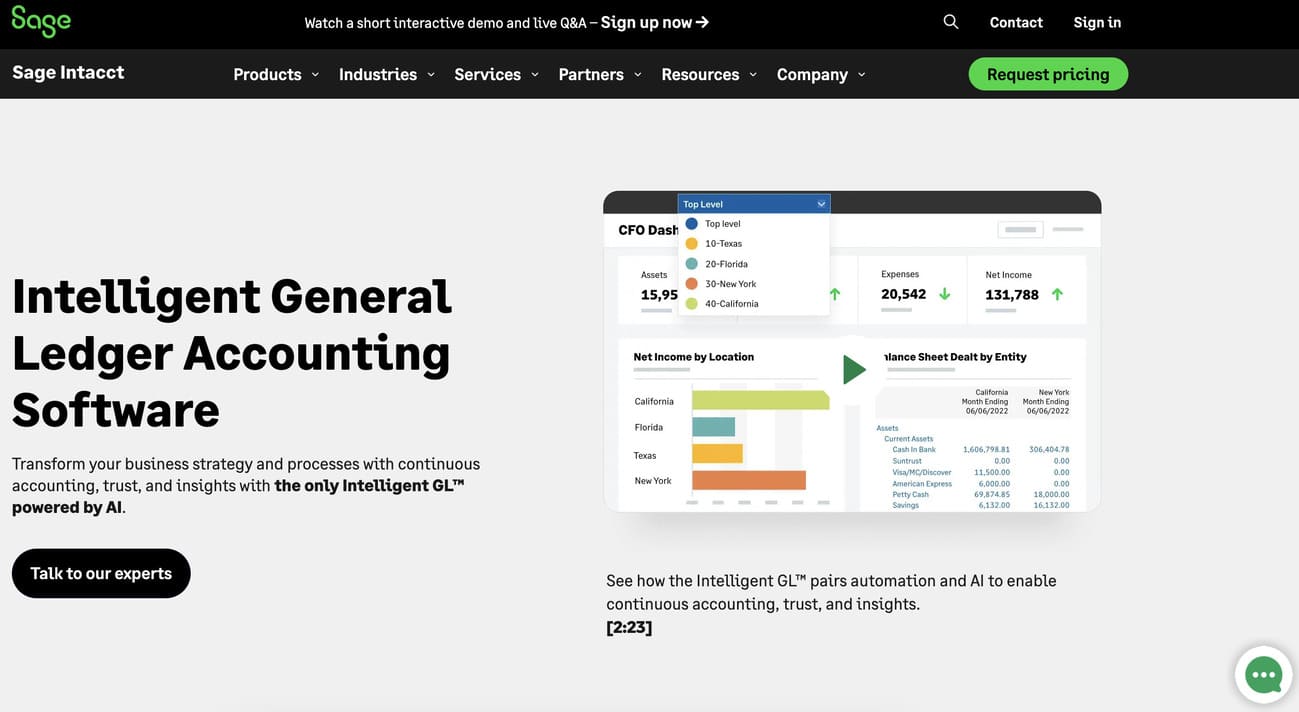The image size is (1299, 712).
Task: Click the Expenses down arrow icon
Action: click(944, 294)
